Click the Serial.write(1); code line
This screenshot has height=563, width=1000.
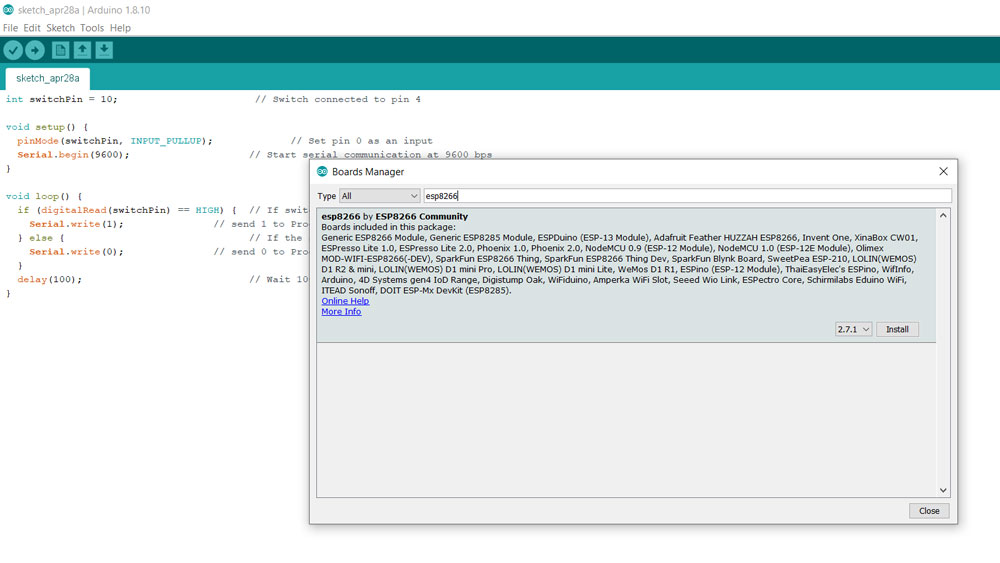77,224
